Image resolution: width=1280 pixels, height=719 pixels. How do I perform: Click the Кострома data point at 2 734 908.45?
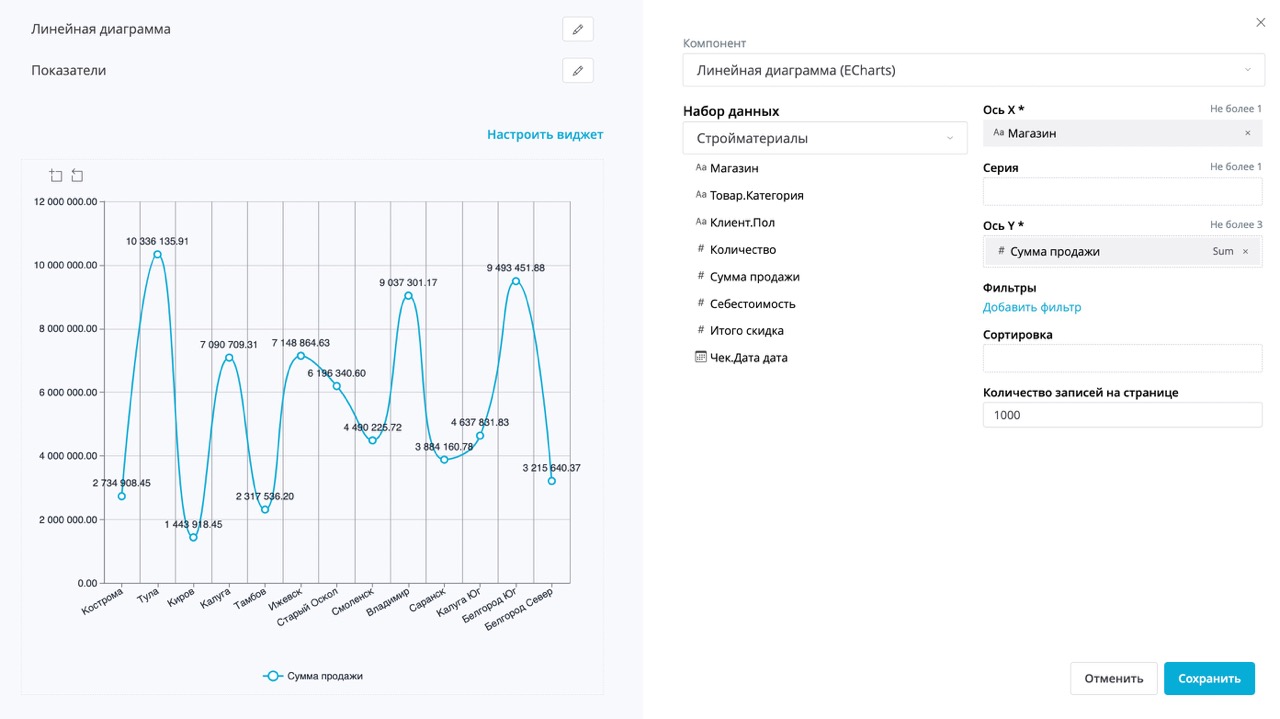pos(122,496)
